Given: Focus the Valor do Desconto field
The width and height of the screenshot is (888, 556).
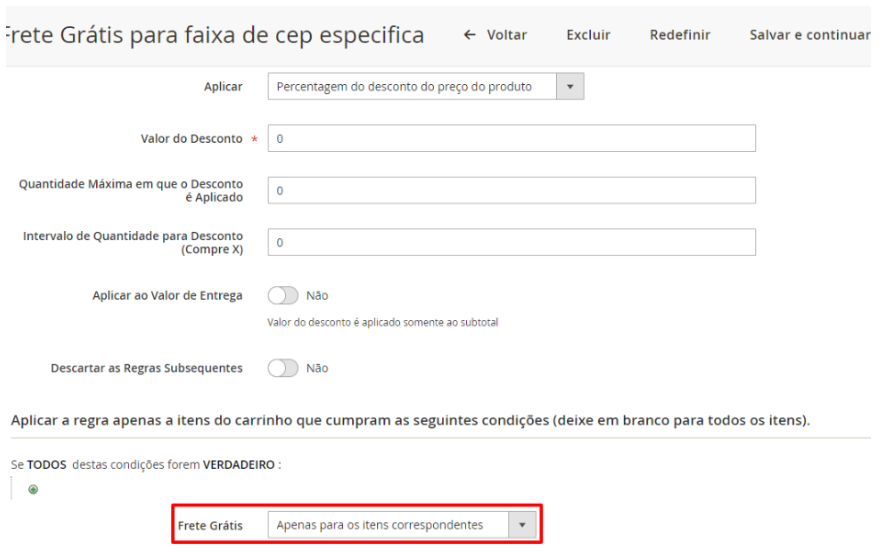Looking at the screenshot, I should pyautogui.click(x=511, y=139).
